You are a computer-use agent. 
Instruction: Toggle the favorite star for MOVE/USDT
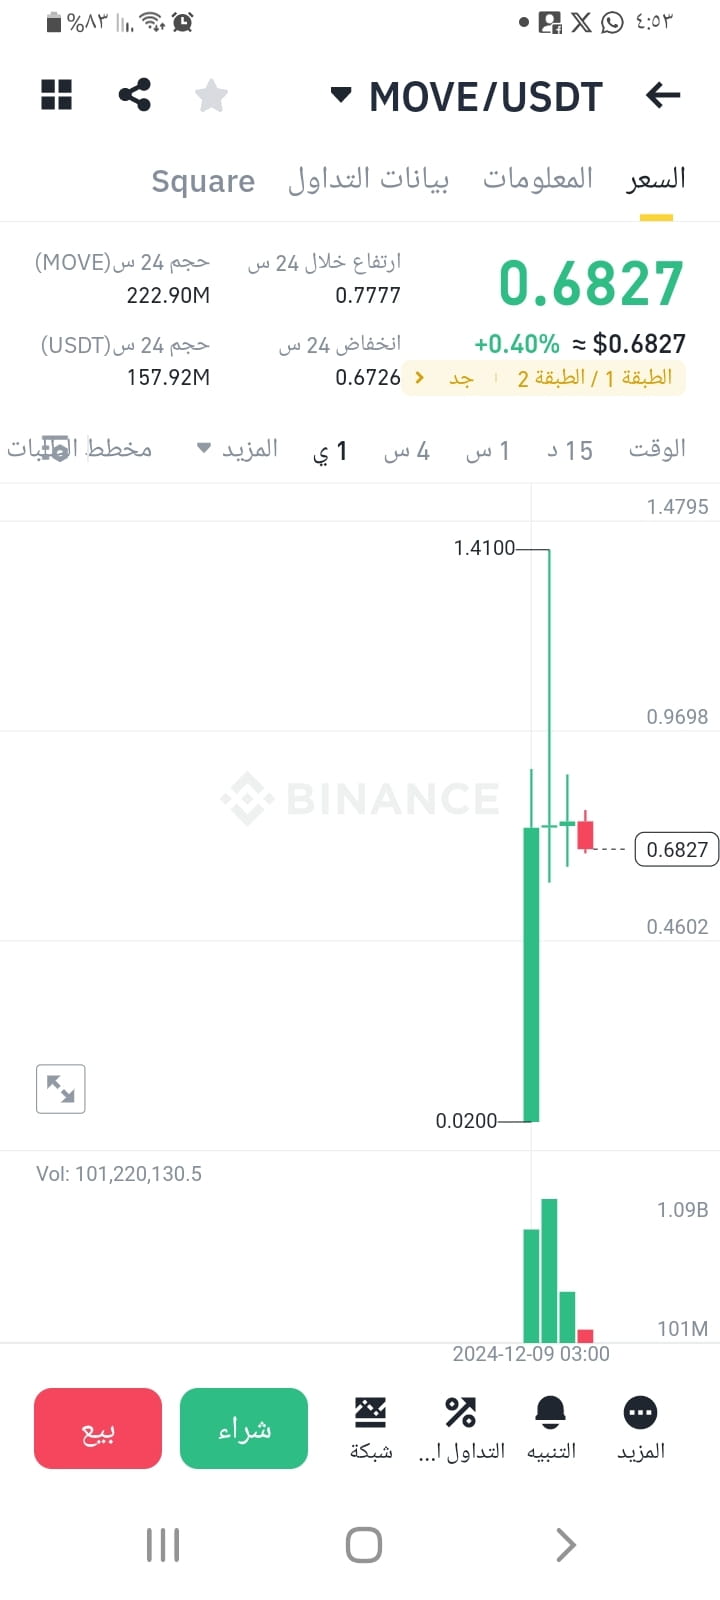(x=211, y=95)
